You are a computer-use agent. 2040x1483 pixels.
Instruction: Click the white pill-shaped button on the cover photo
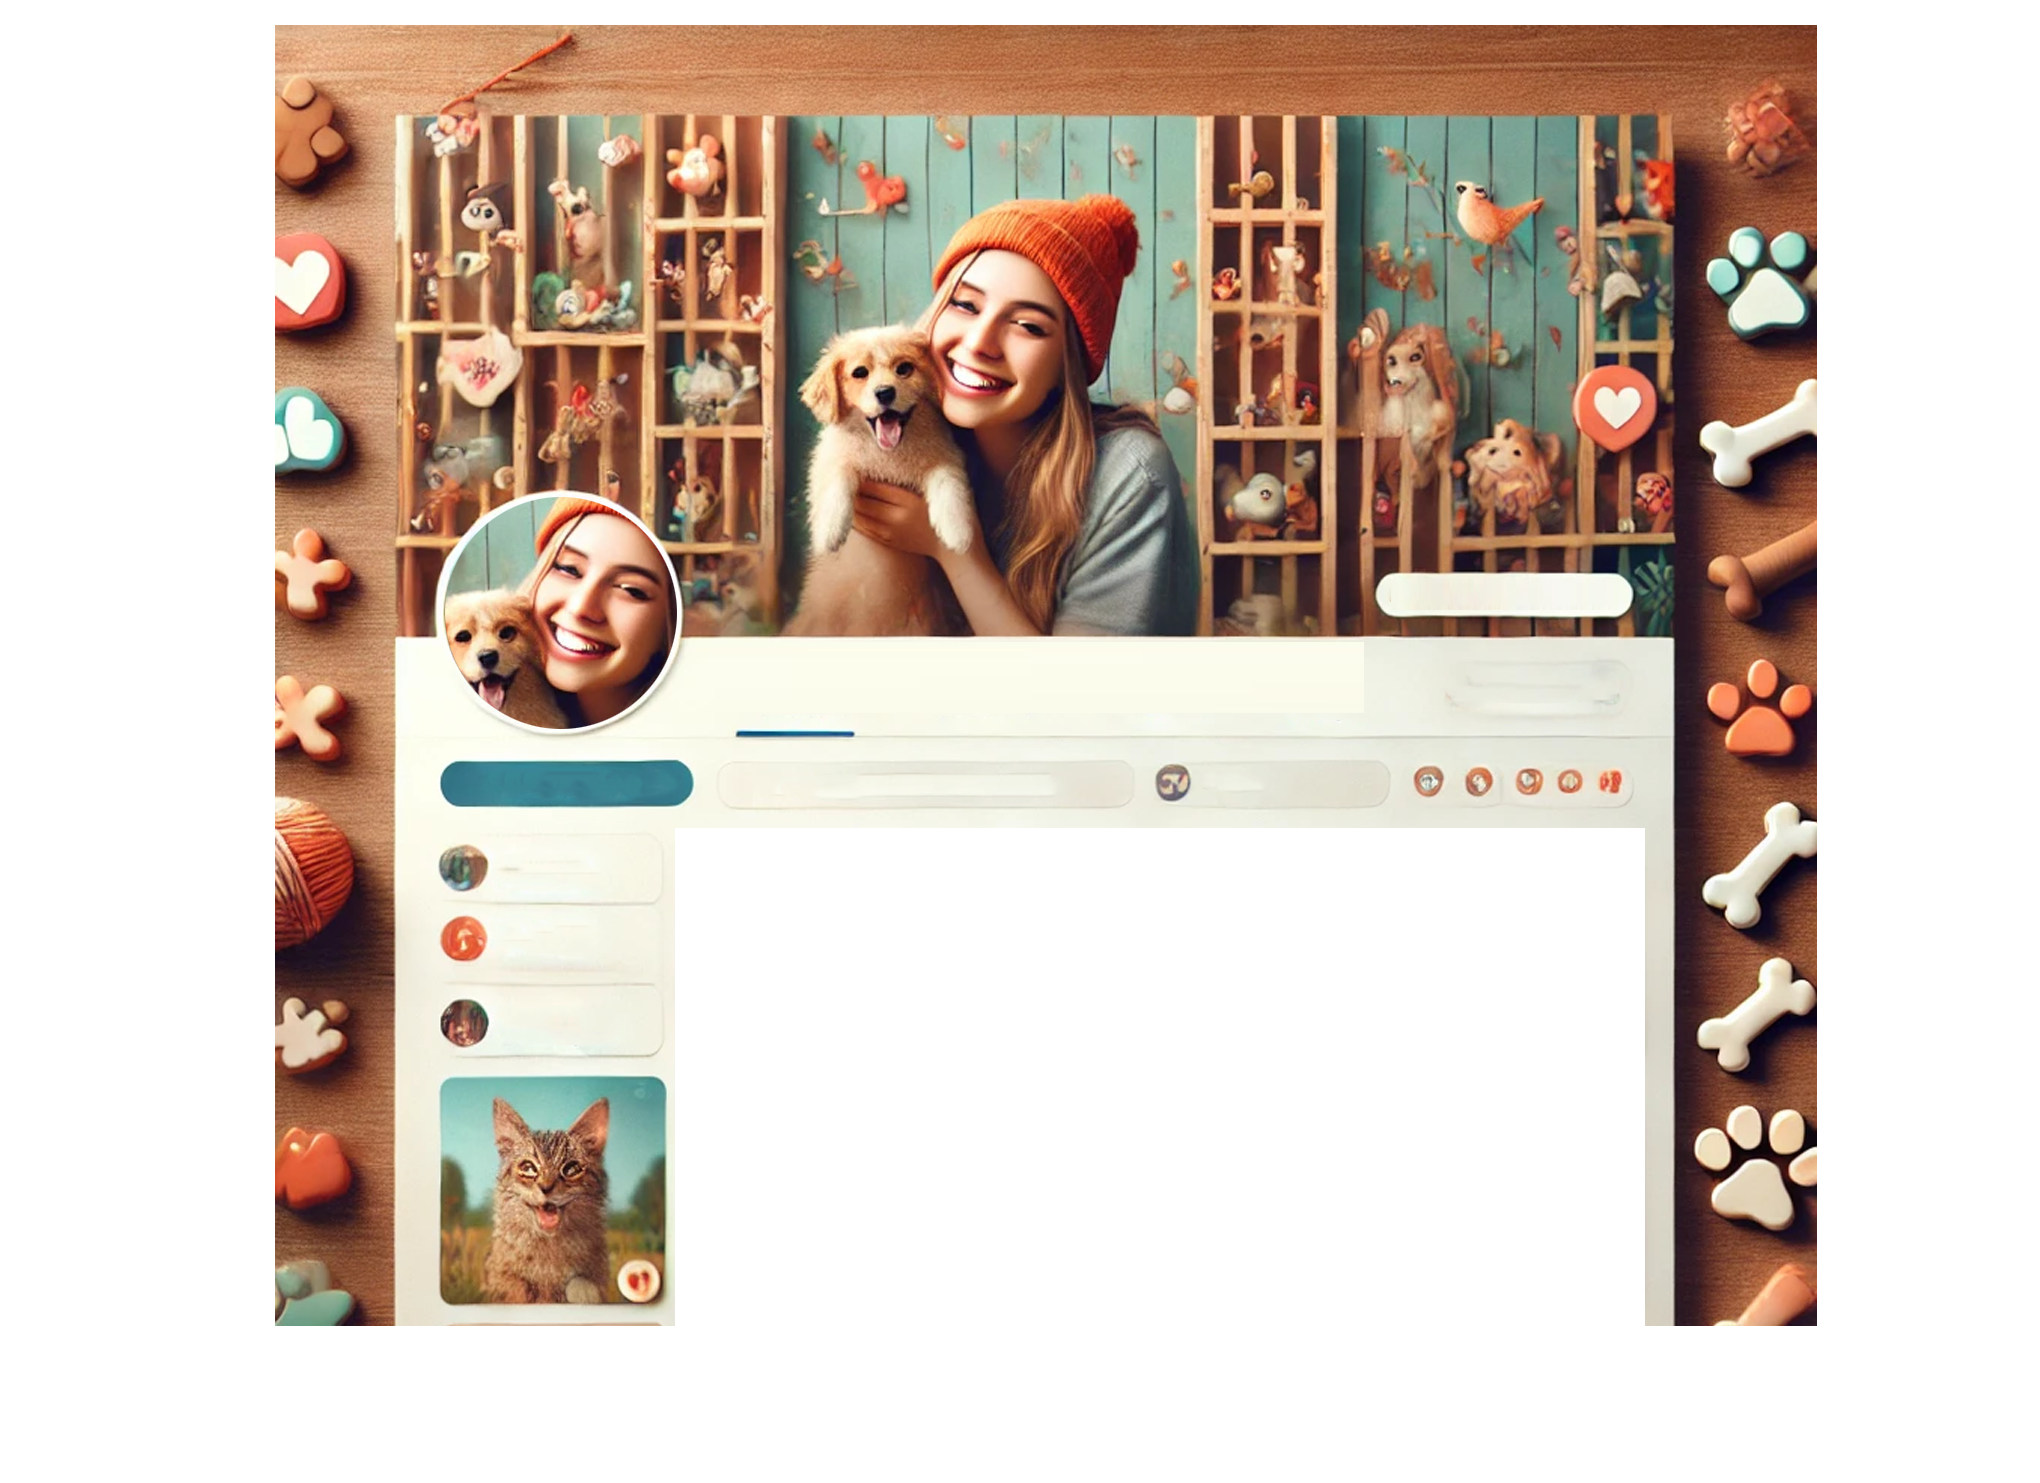click(1503, 595)
